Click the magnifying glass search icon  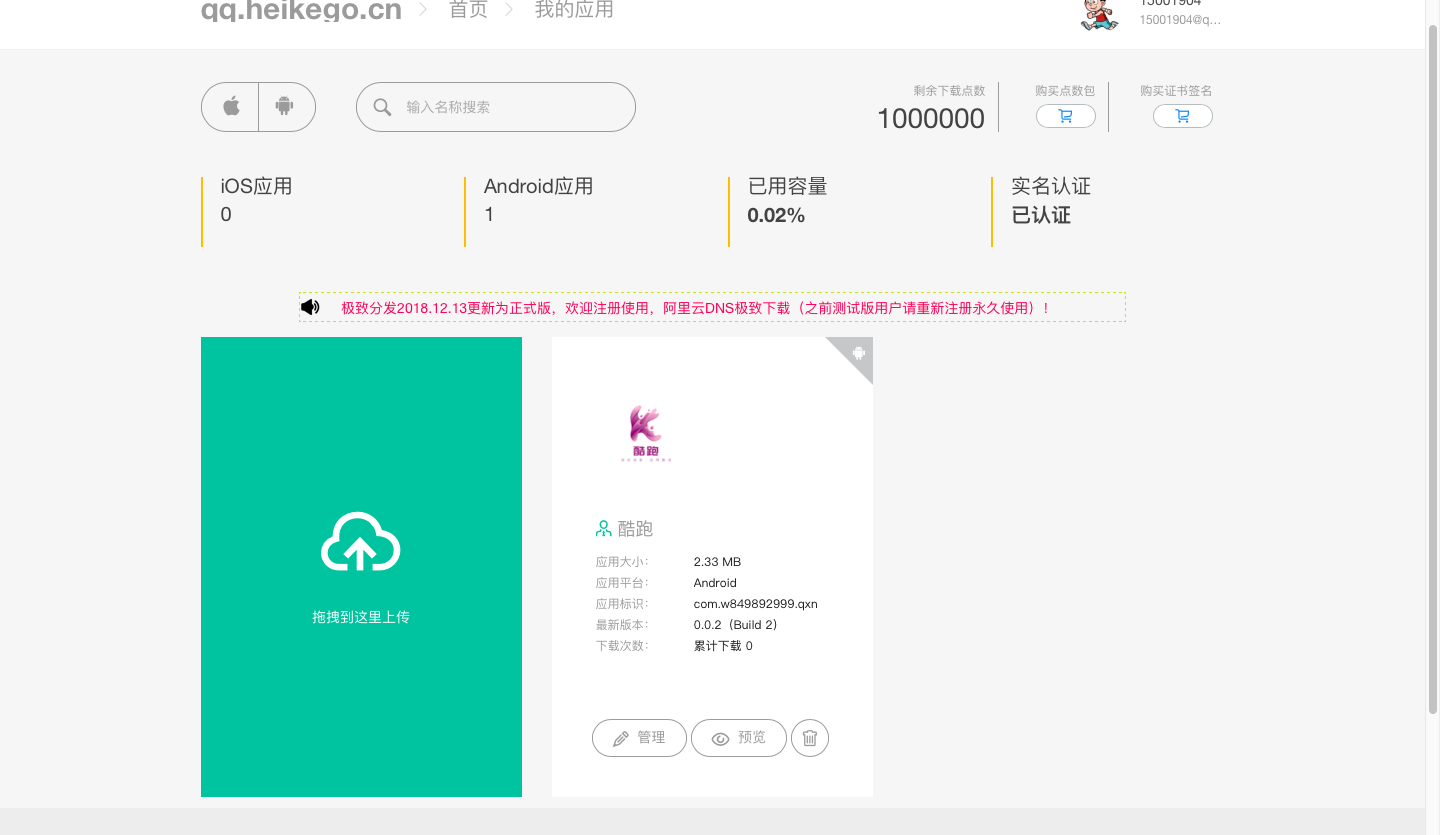coord(382,107)
